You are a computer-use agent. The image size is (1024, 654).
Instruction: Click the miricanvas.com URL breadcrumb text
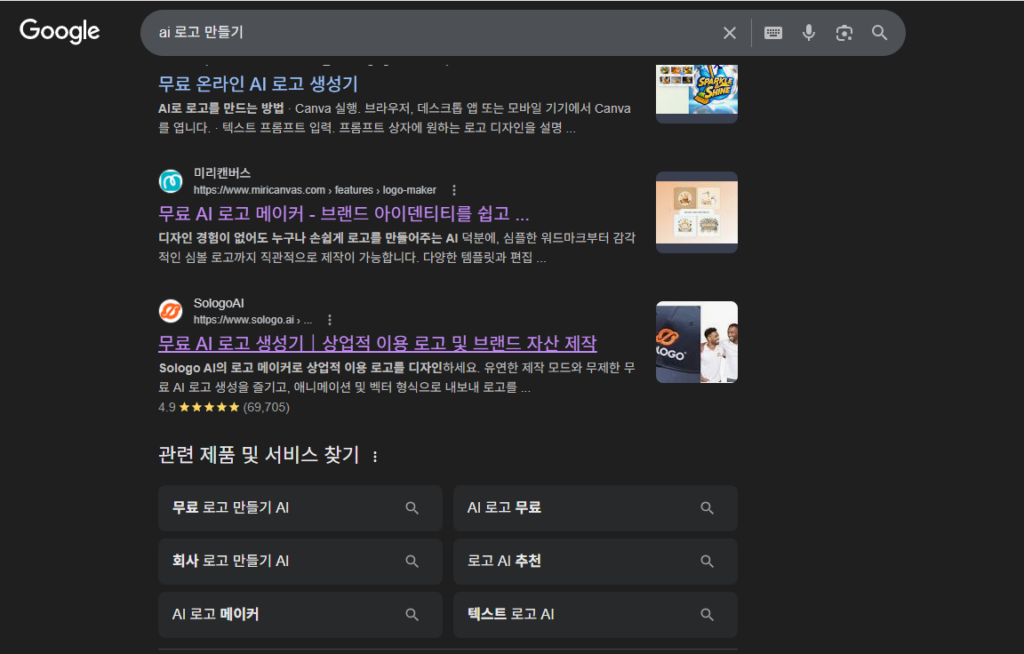coord(315,190)
